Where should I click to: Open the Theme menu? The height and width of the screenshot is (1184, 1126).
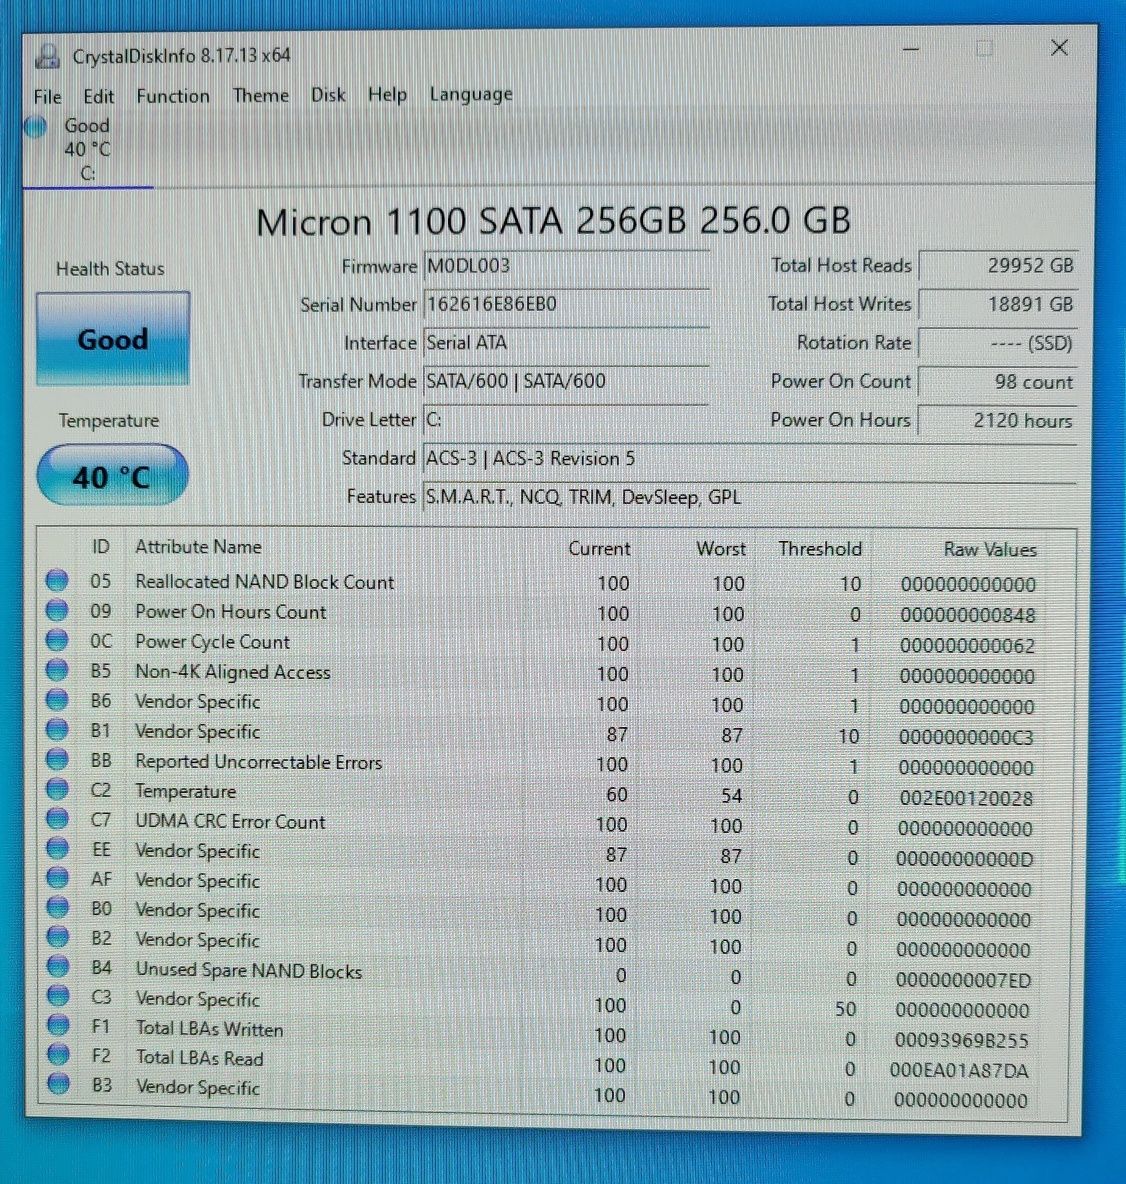click(x=261, y=95)
